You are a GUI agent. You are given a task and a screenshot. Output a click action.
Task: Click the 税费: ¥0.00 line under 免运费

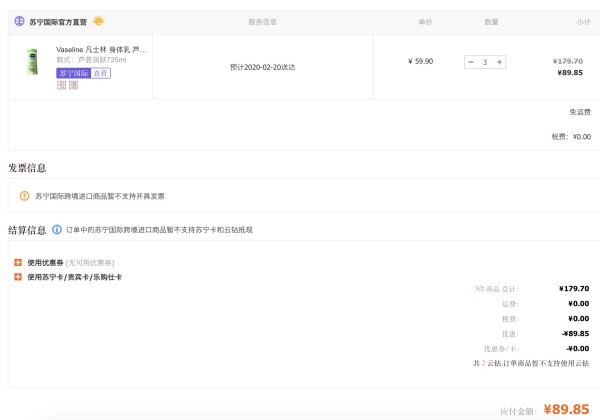tap(571, 137)
